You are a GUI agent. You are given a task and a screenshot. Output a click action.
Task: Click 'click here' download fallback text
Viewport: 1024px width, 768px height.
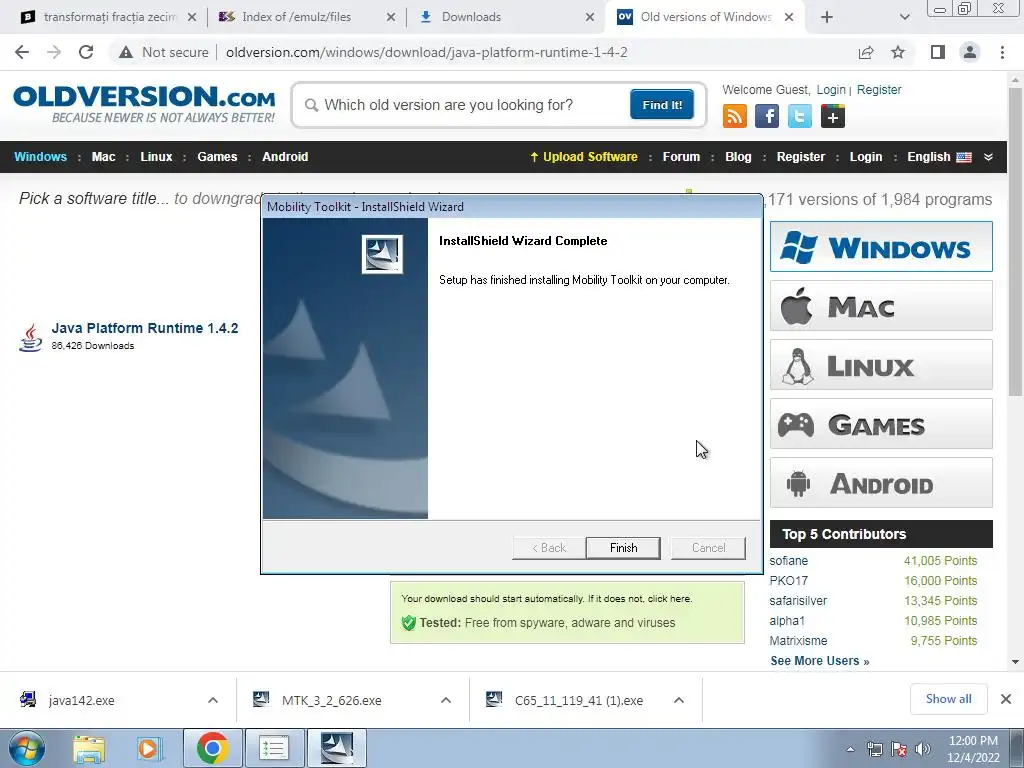(669, 599)
